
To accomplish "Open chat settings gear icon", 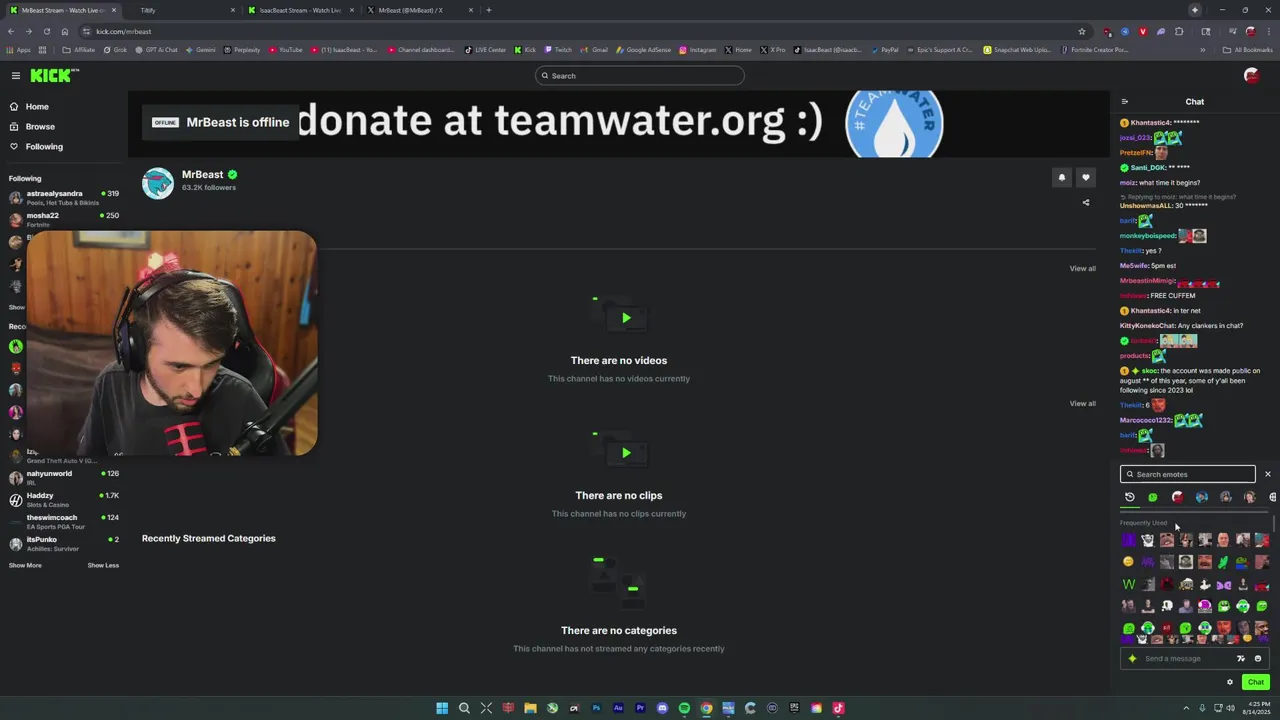I will [1230, 682].
